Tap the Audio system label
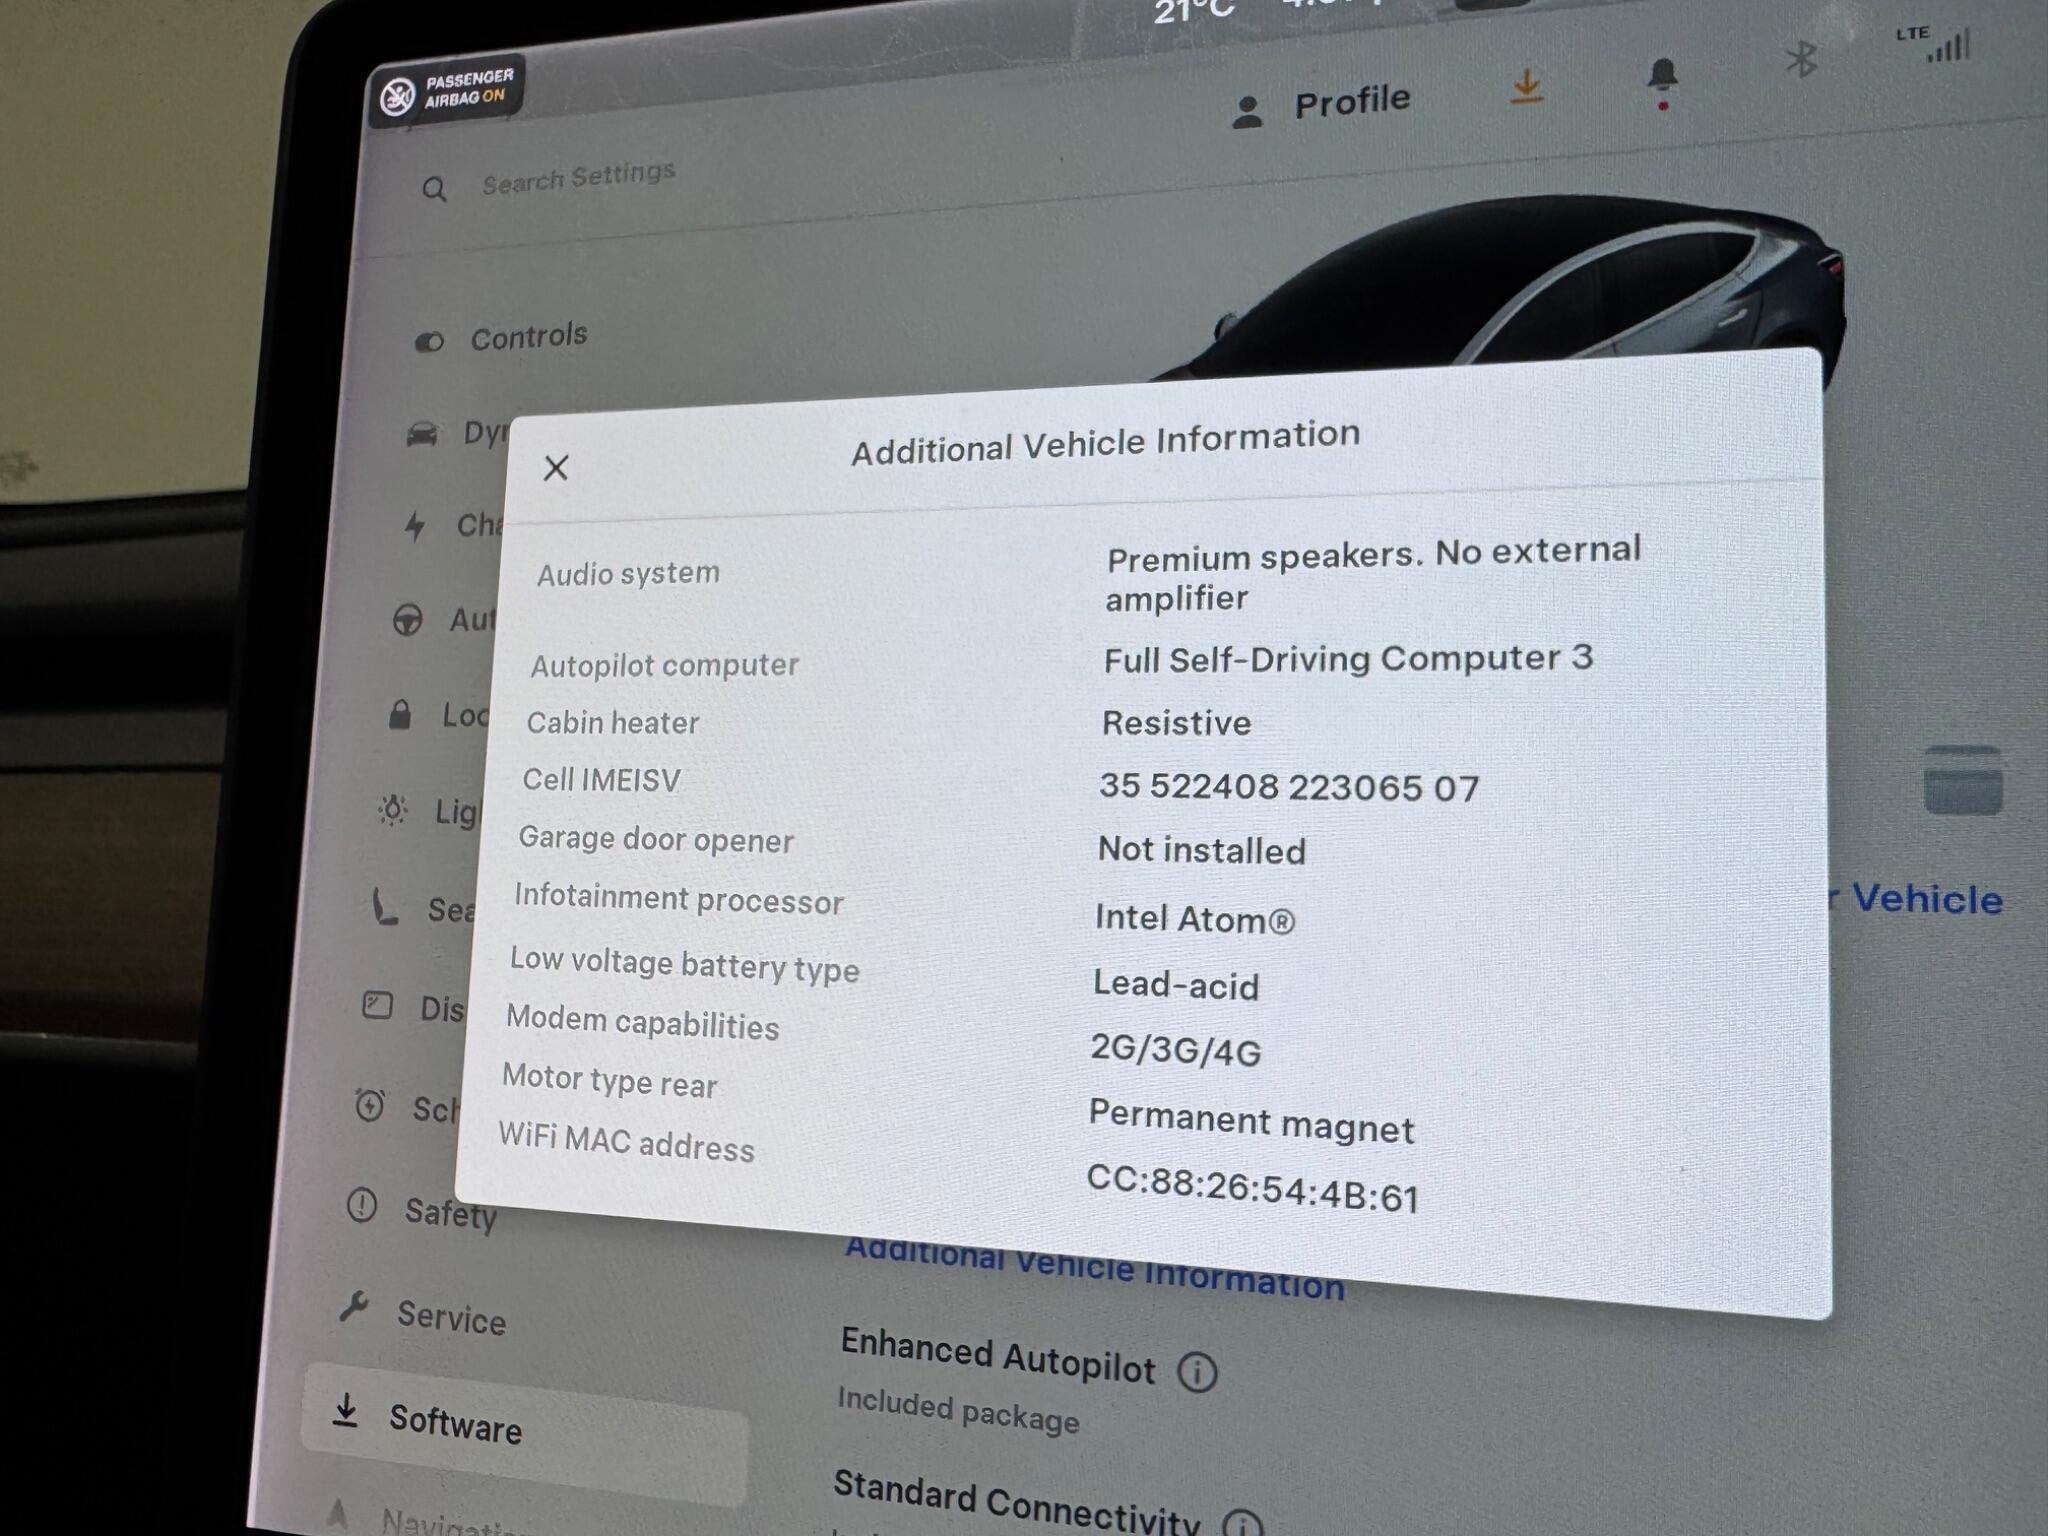Screen dimensions: 2048x1536 coord(628,573)
